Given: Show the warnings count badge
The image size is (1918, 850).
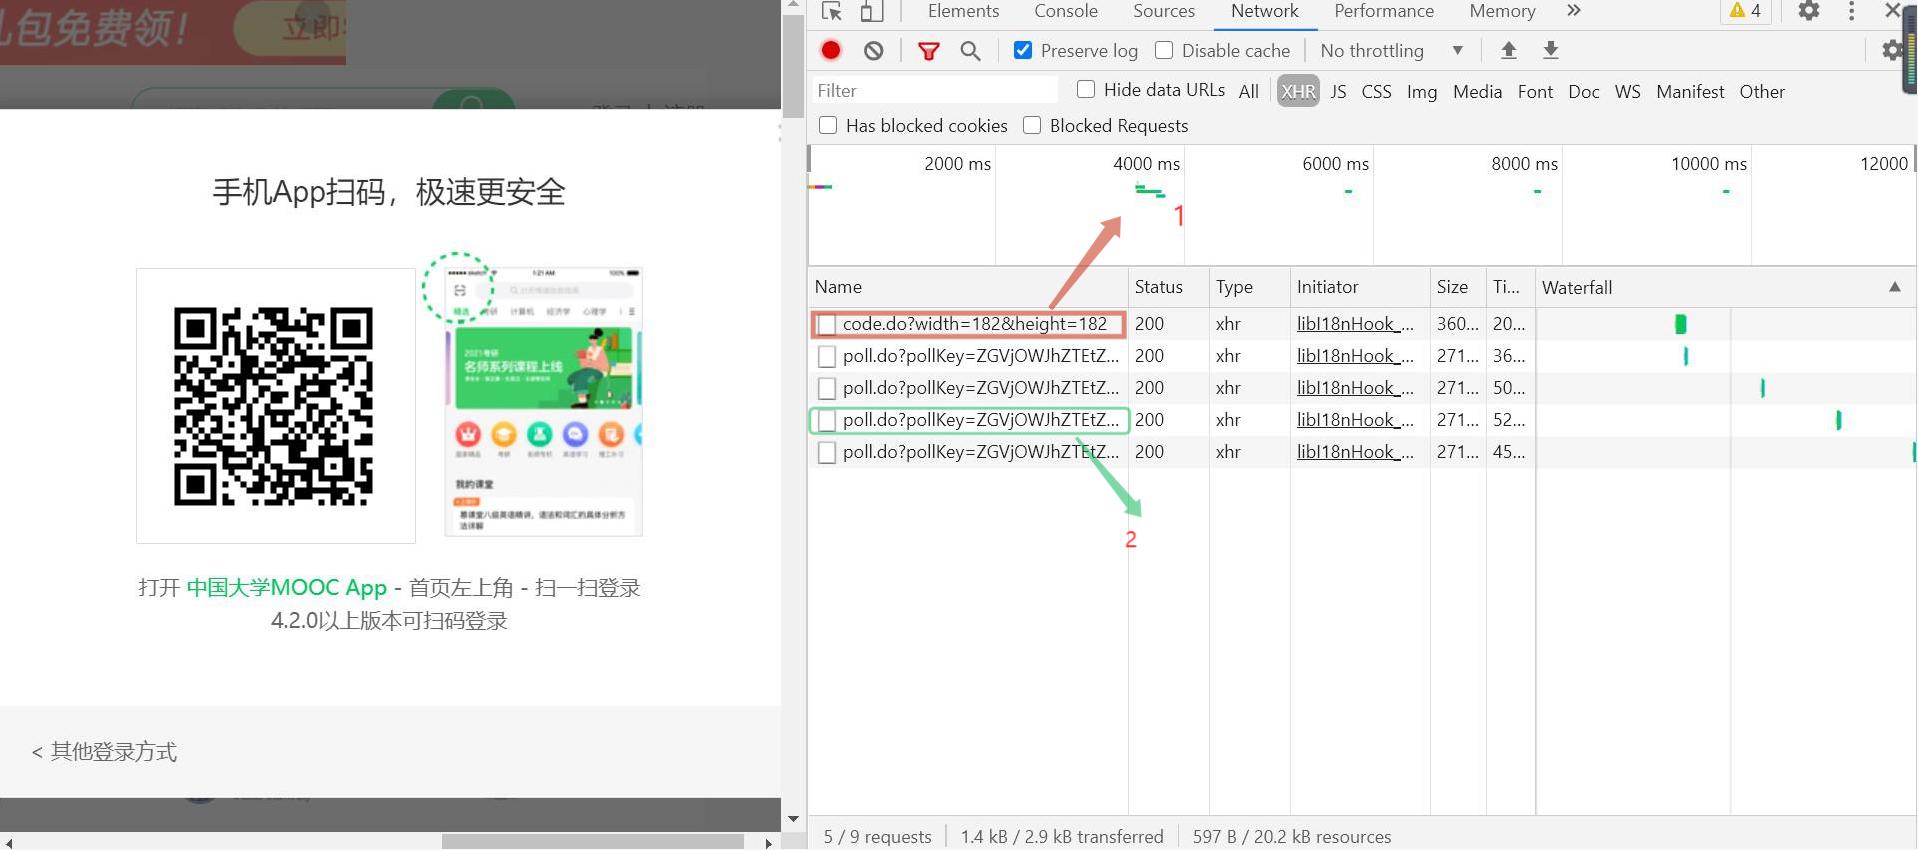Looking at the screenshot, I should [1745, 11].
